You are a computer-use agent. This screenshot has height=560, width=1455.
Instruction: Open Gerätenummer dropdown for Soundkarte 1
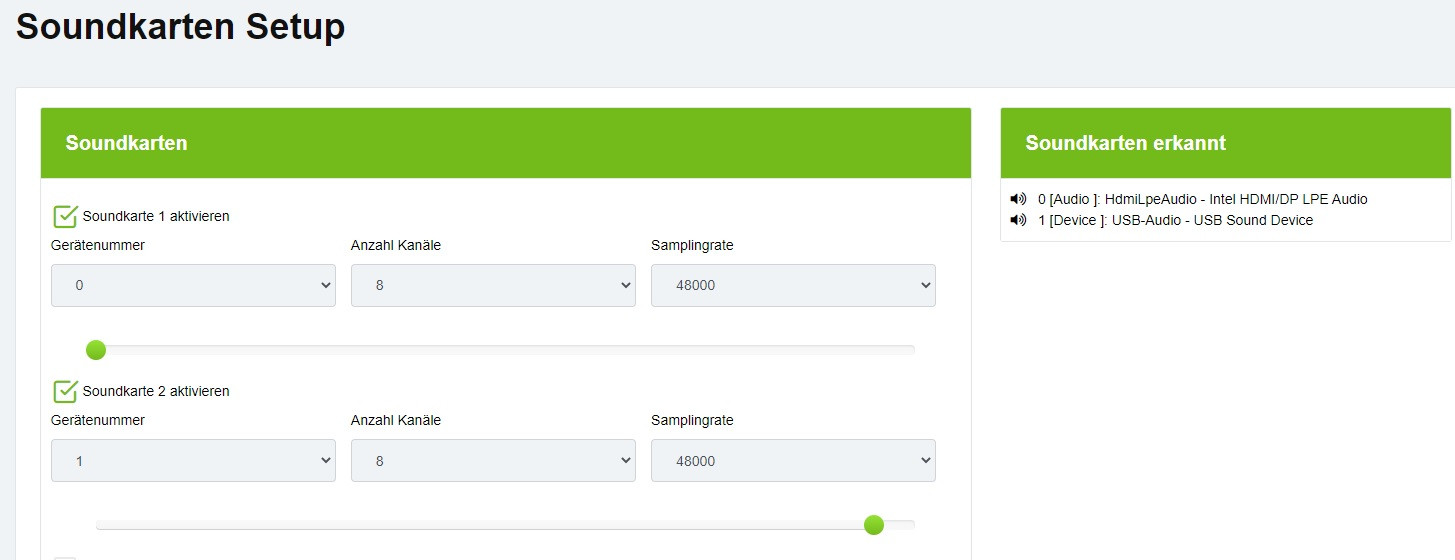pos(193,285)
